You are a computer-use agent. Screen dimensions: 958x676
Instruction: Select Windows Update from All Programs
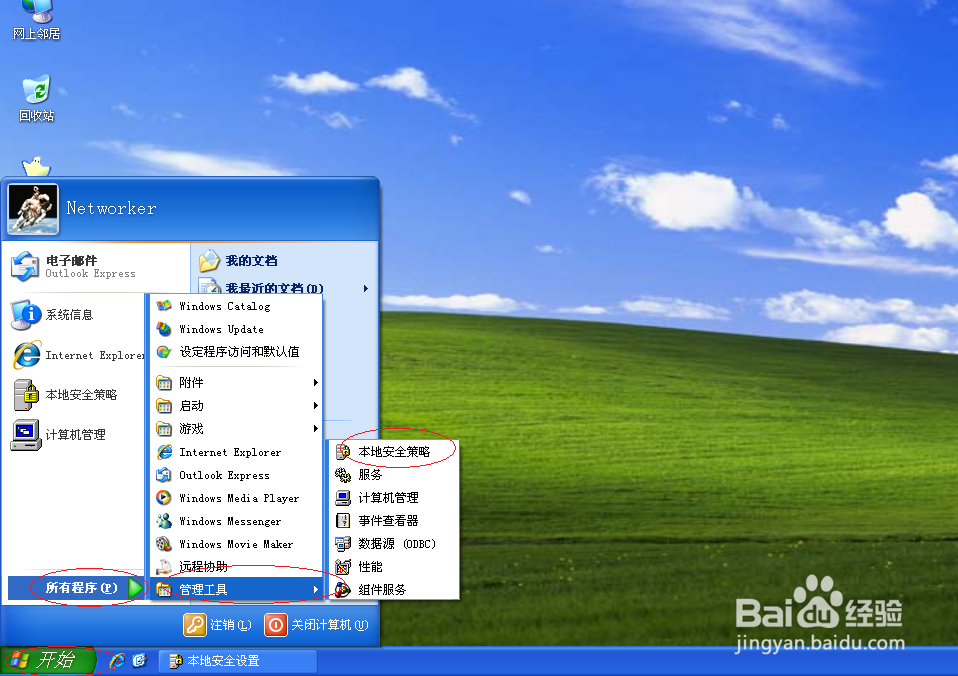tap(217, 329)
